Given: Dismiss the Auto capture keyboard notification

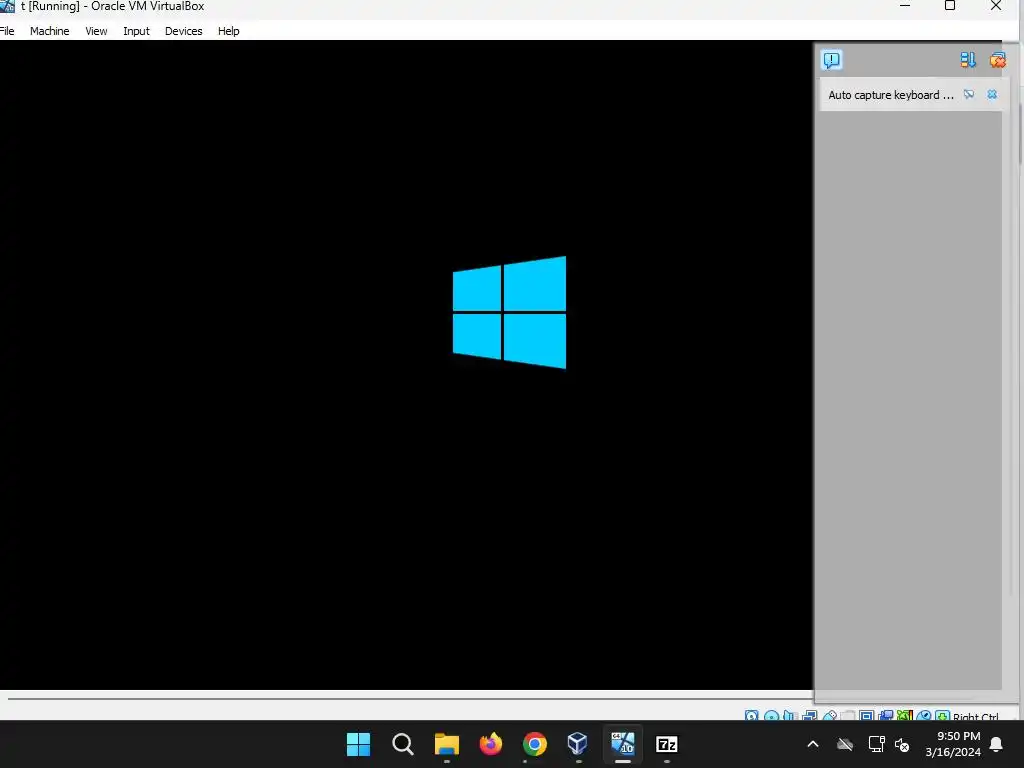Looking at the screenshot, I should 992,95.
